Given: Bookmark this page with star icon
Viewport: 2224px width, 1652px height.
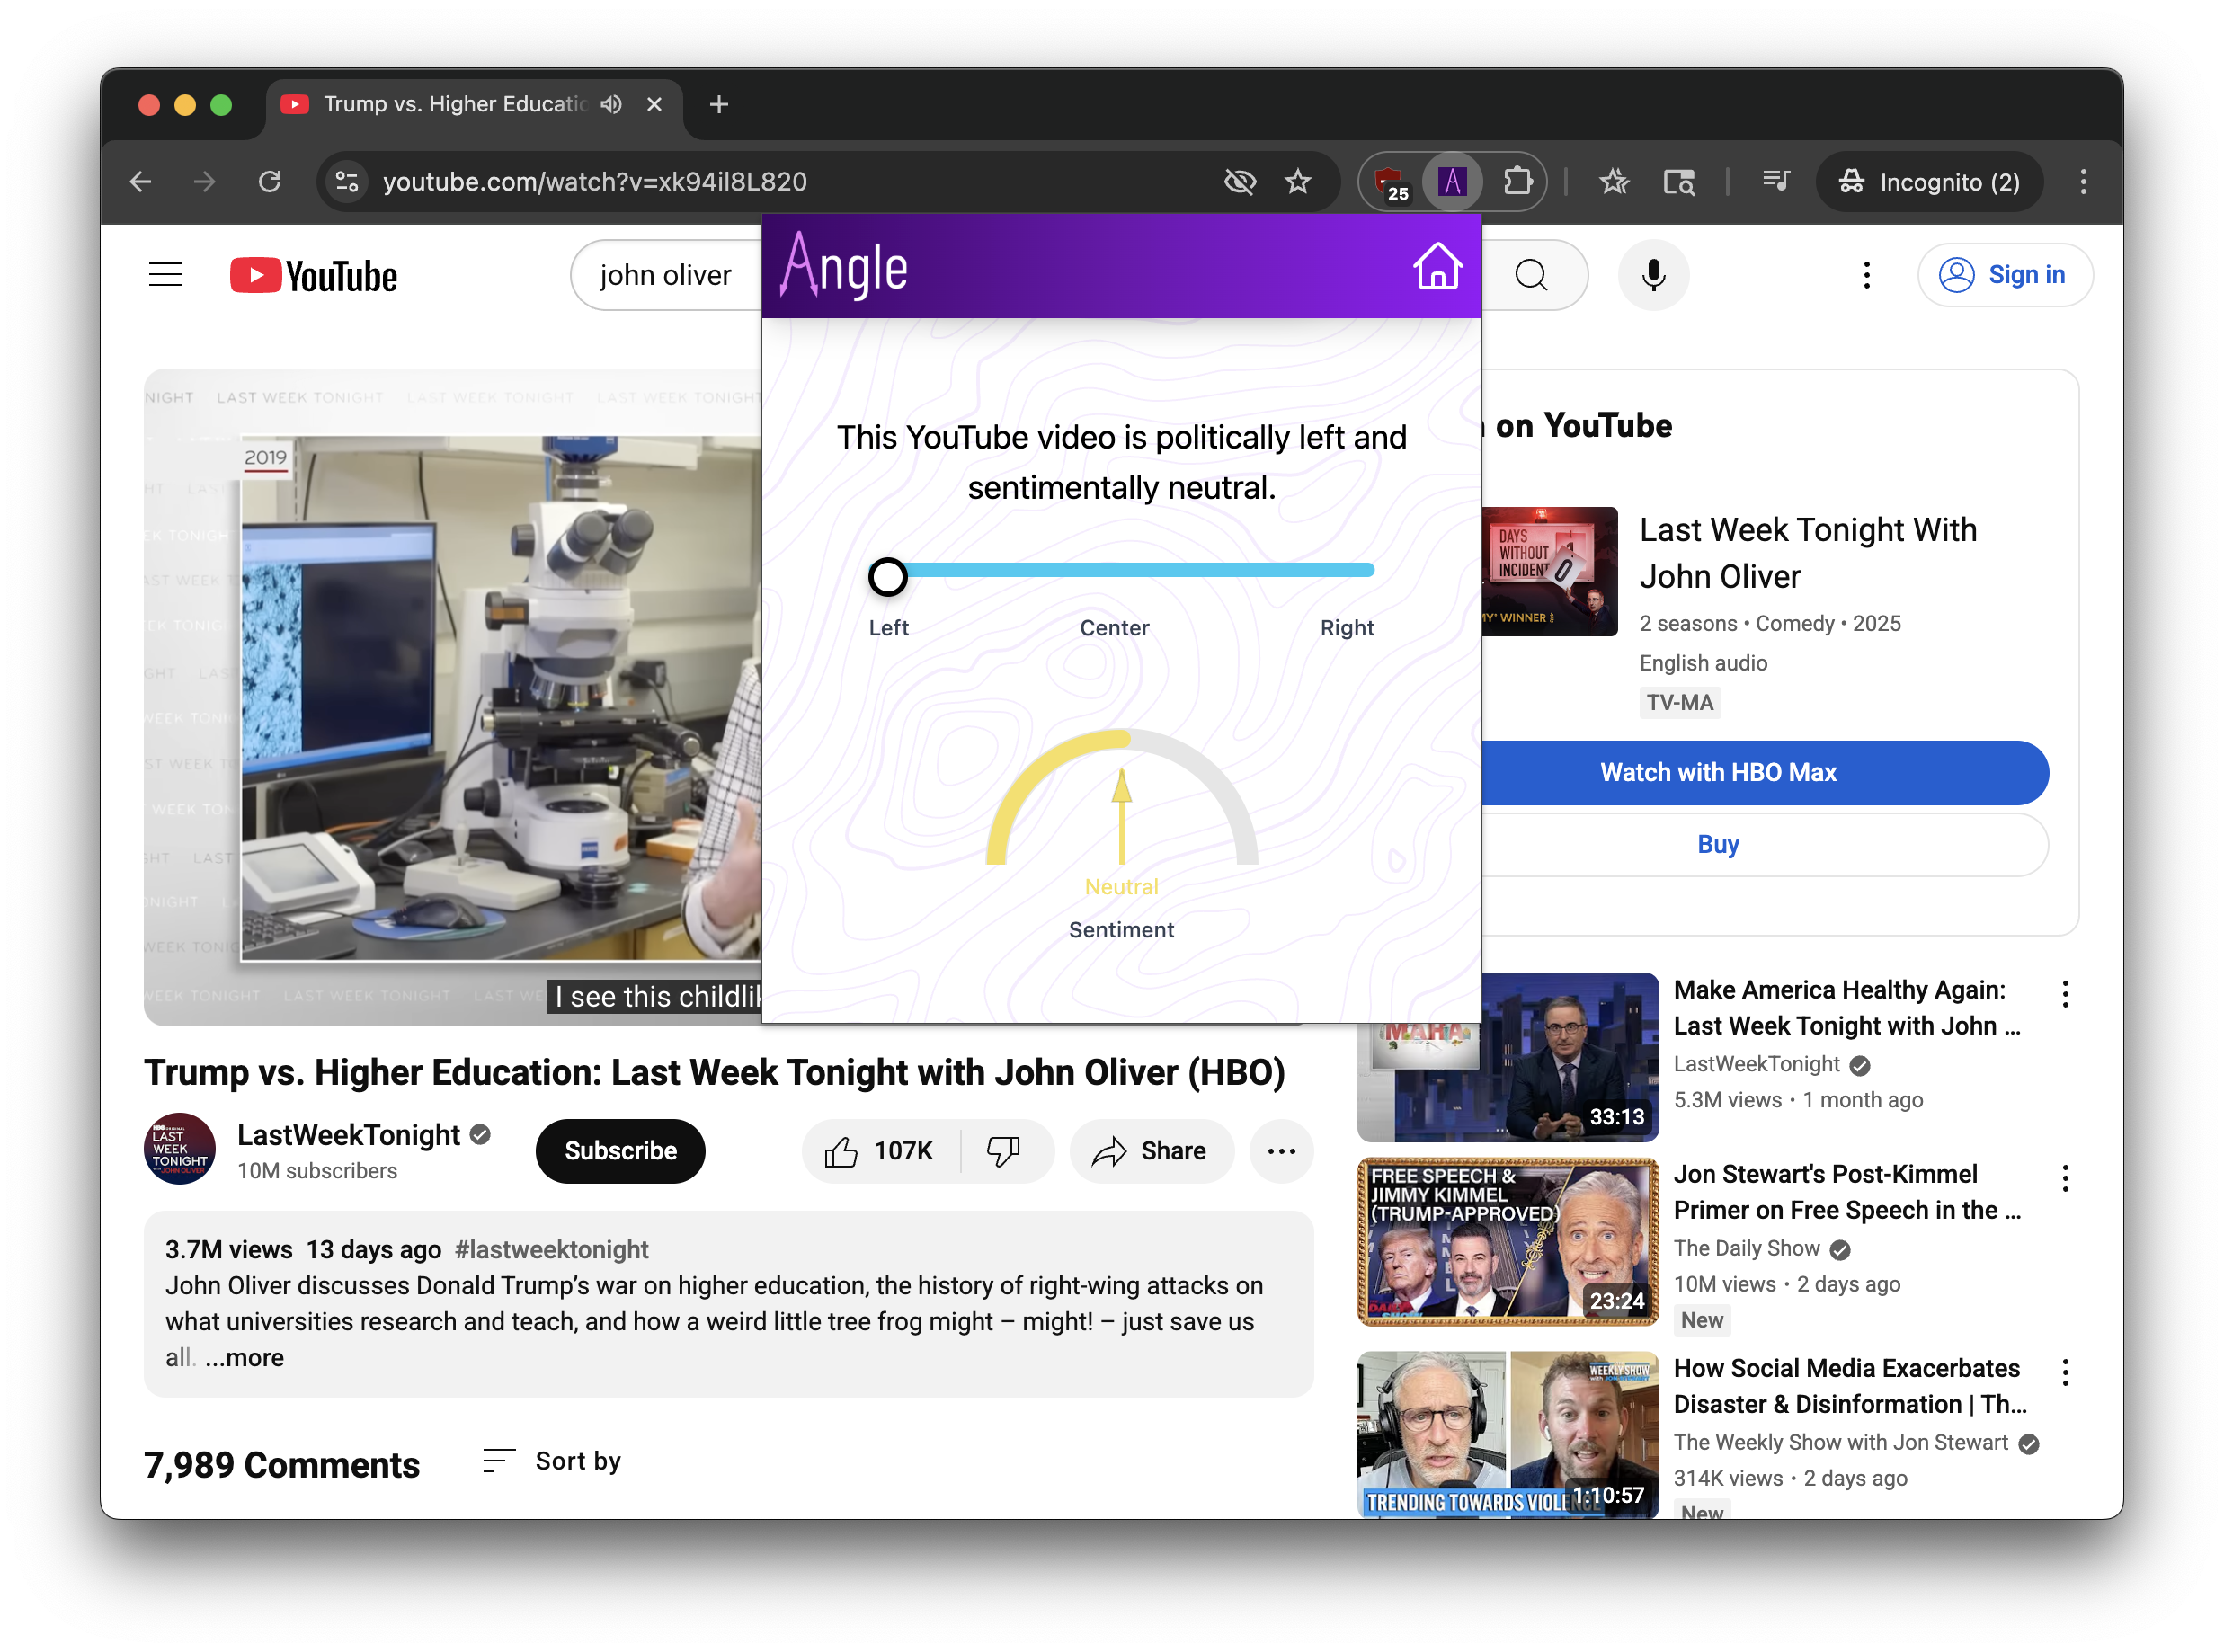Looking at the screenshot, I should pos(1298,182).
